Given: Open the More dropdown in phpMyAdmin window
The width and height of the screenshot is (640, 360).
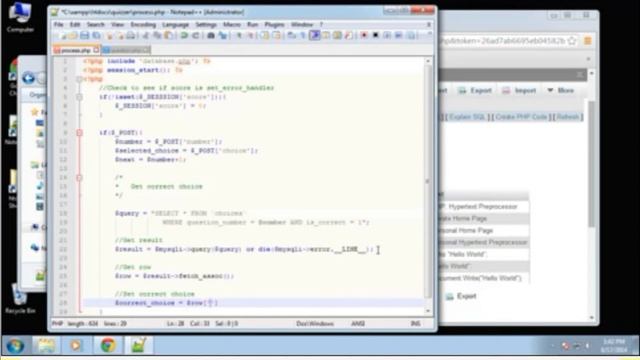Looking at the screenshot, I should (560, 90).
